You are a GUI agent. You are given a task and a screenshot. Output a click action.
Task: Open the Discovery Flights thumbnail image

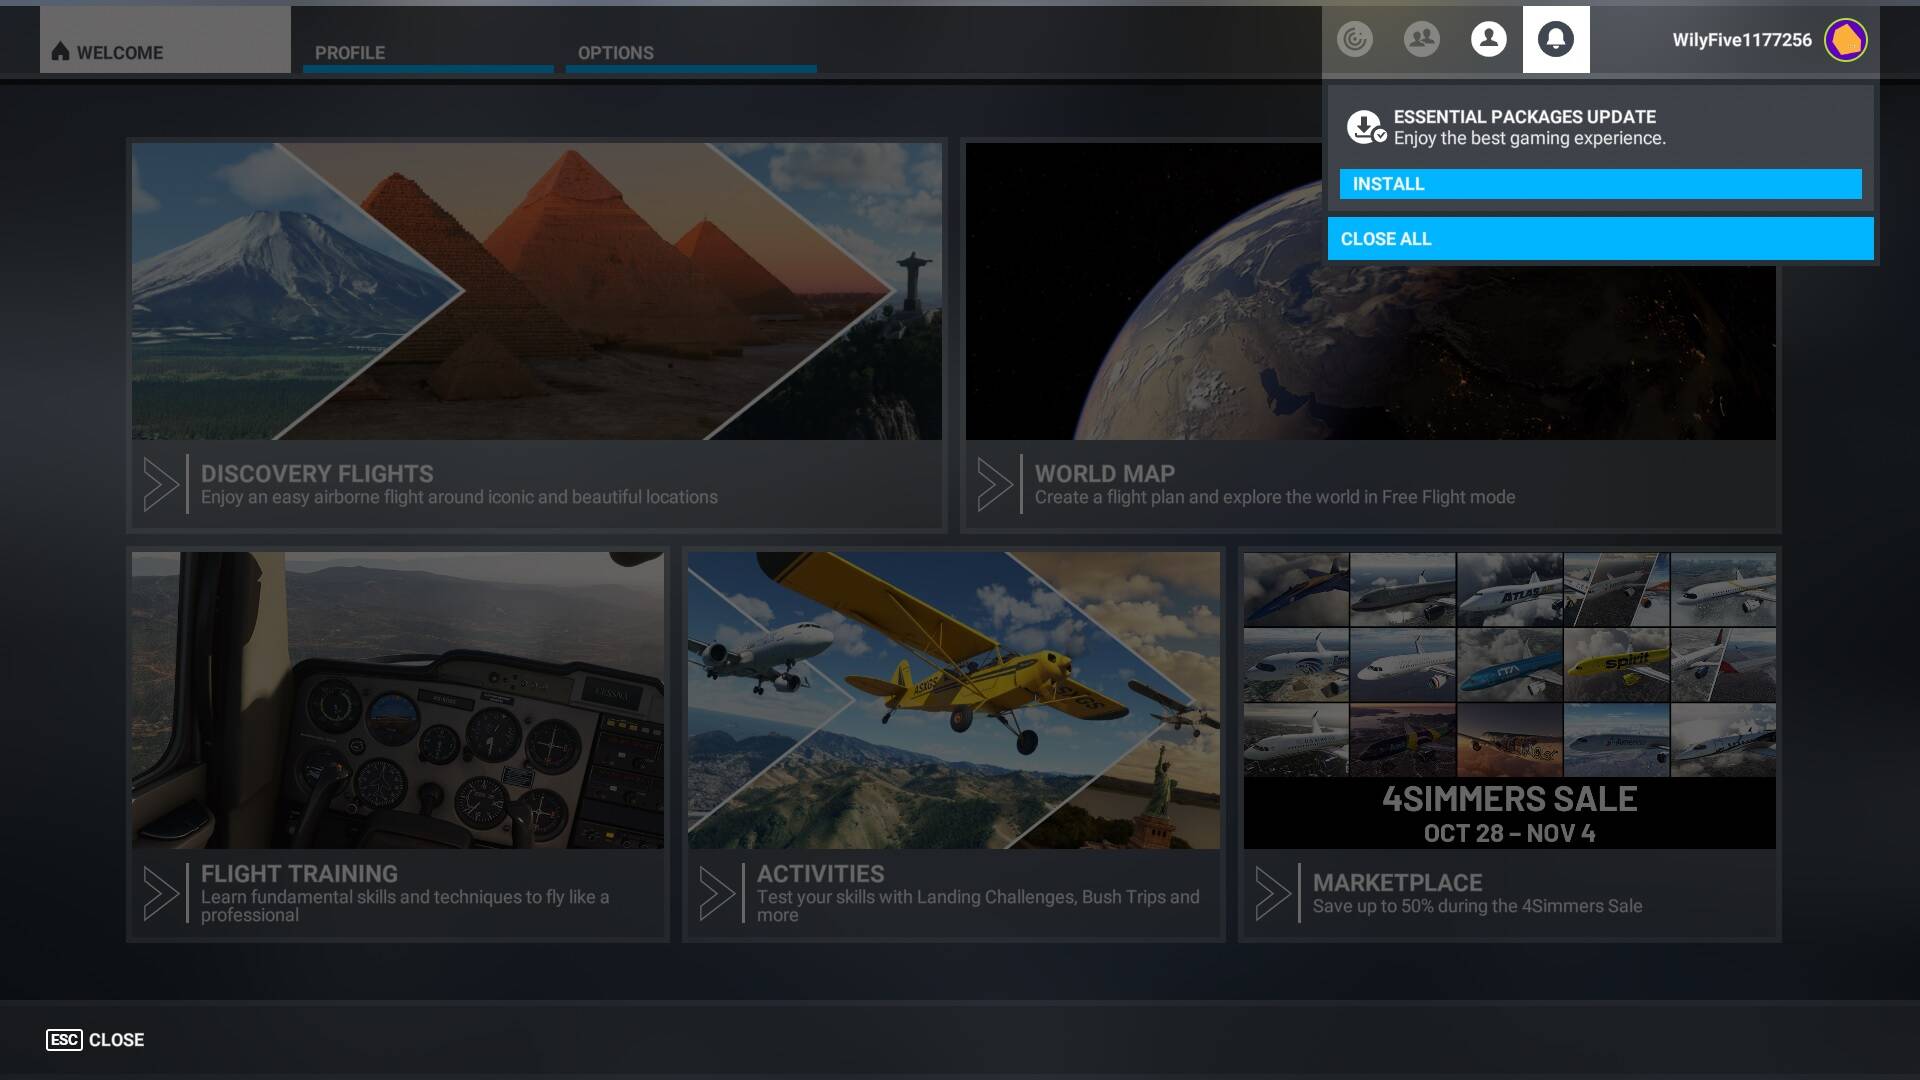537,291
